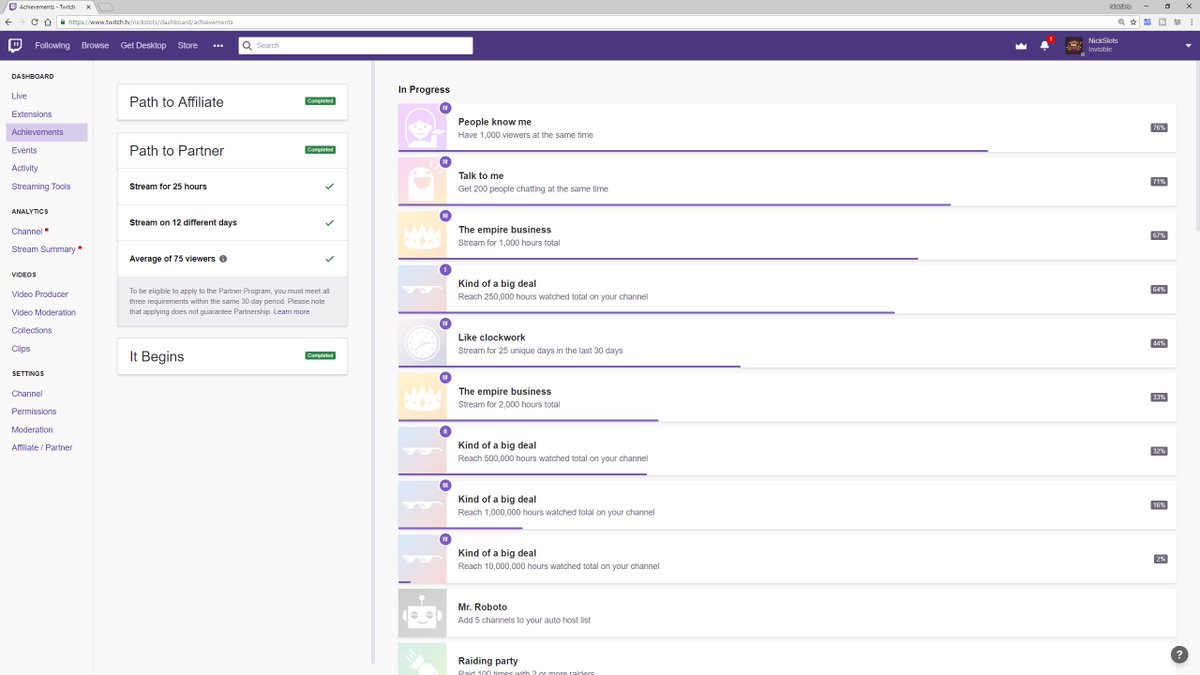Expand the Path to Affiliate card

(232, 102)
